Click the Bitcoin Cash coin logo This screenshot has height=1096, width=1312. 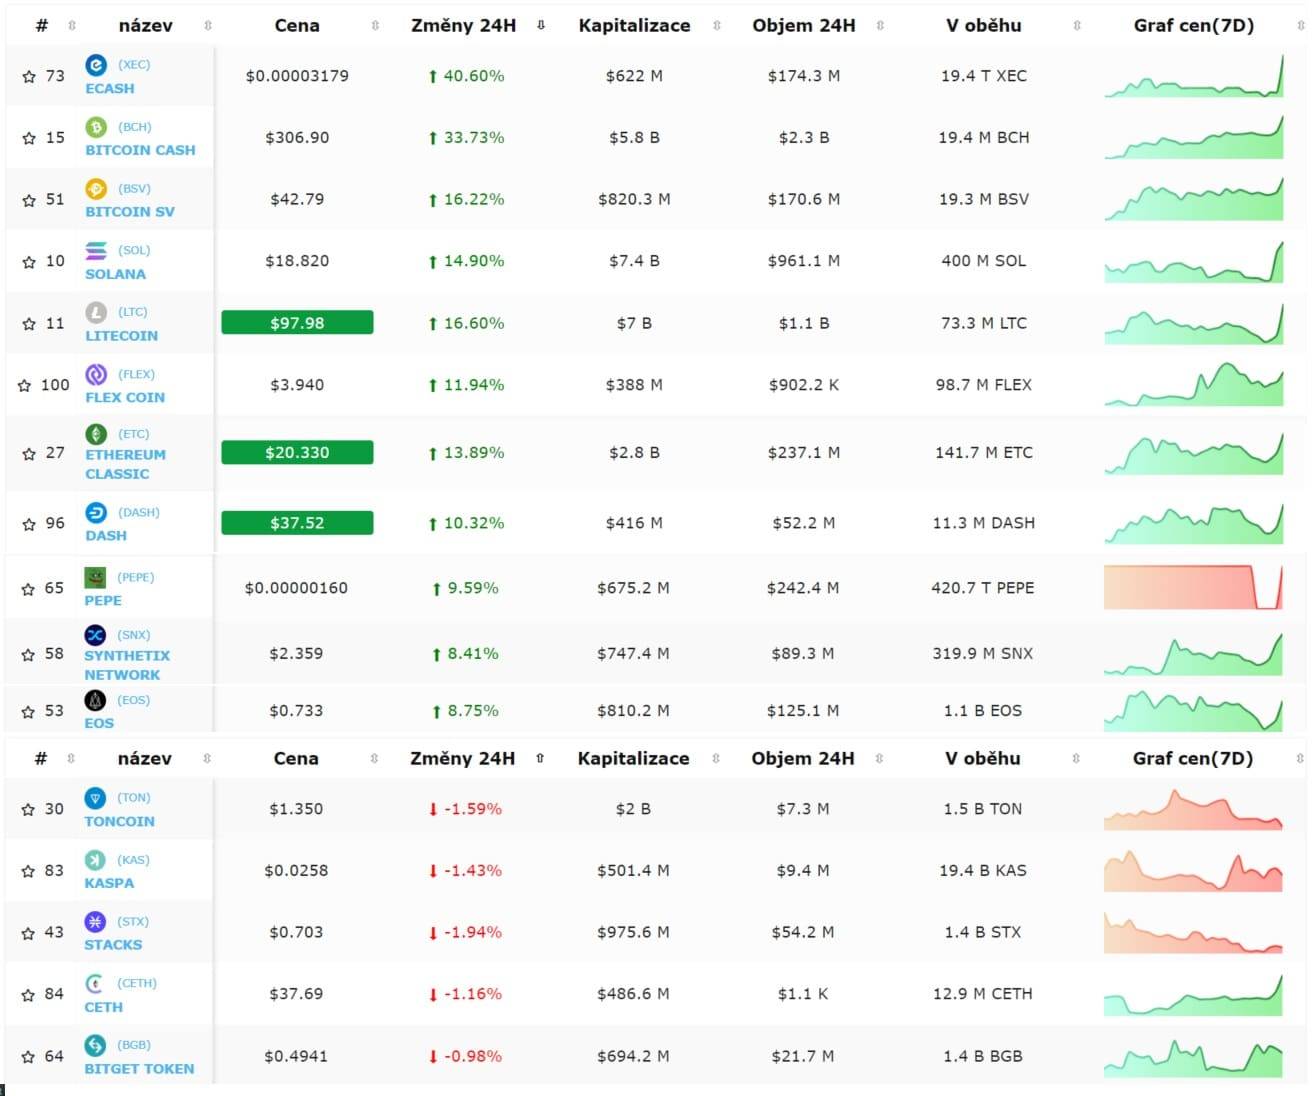click(x=96, y=127)
